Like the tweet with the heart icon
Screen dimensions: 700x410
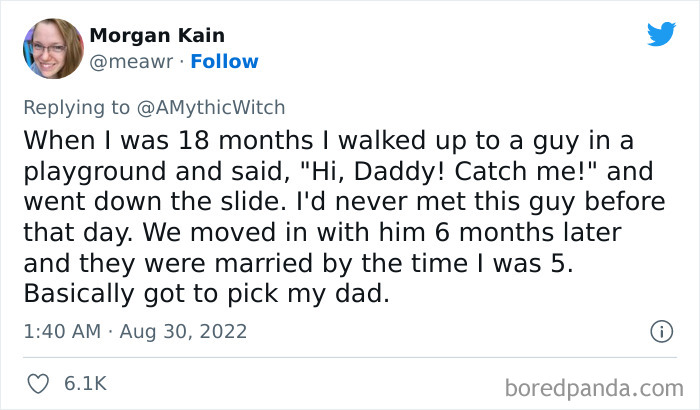click(x=40, y=383)
